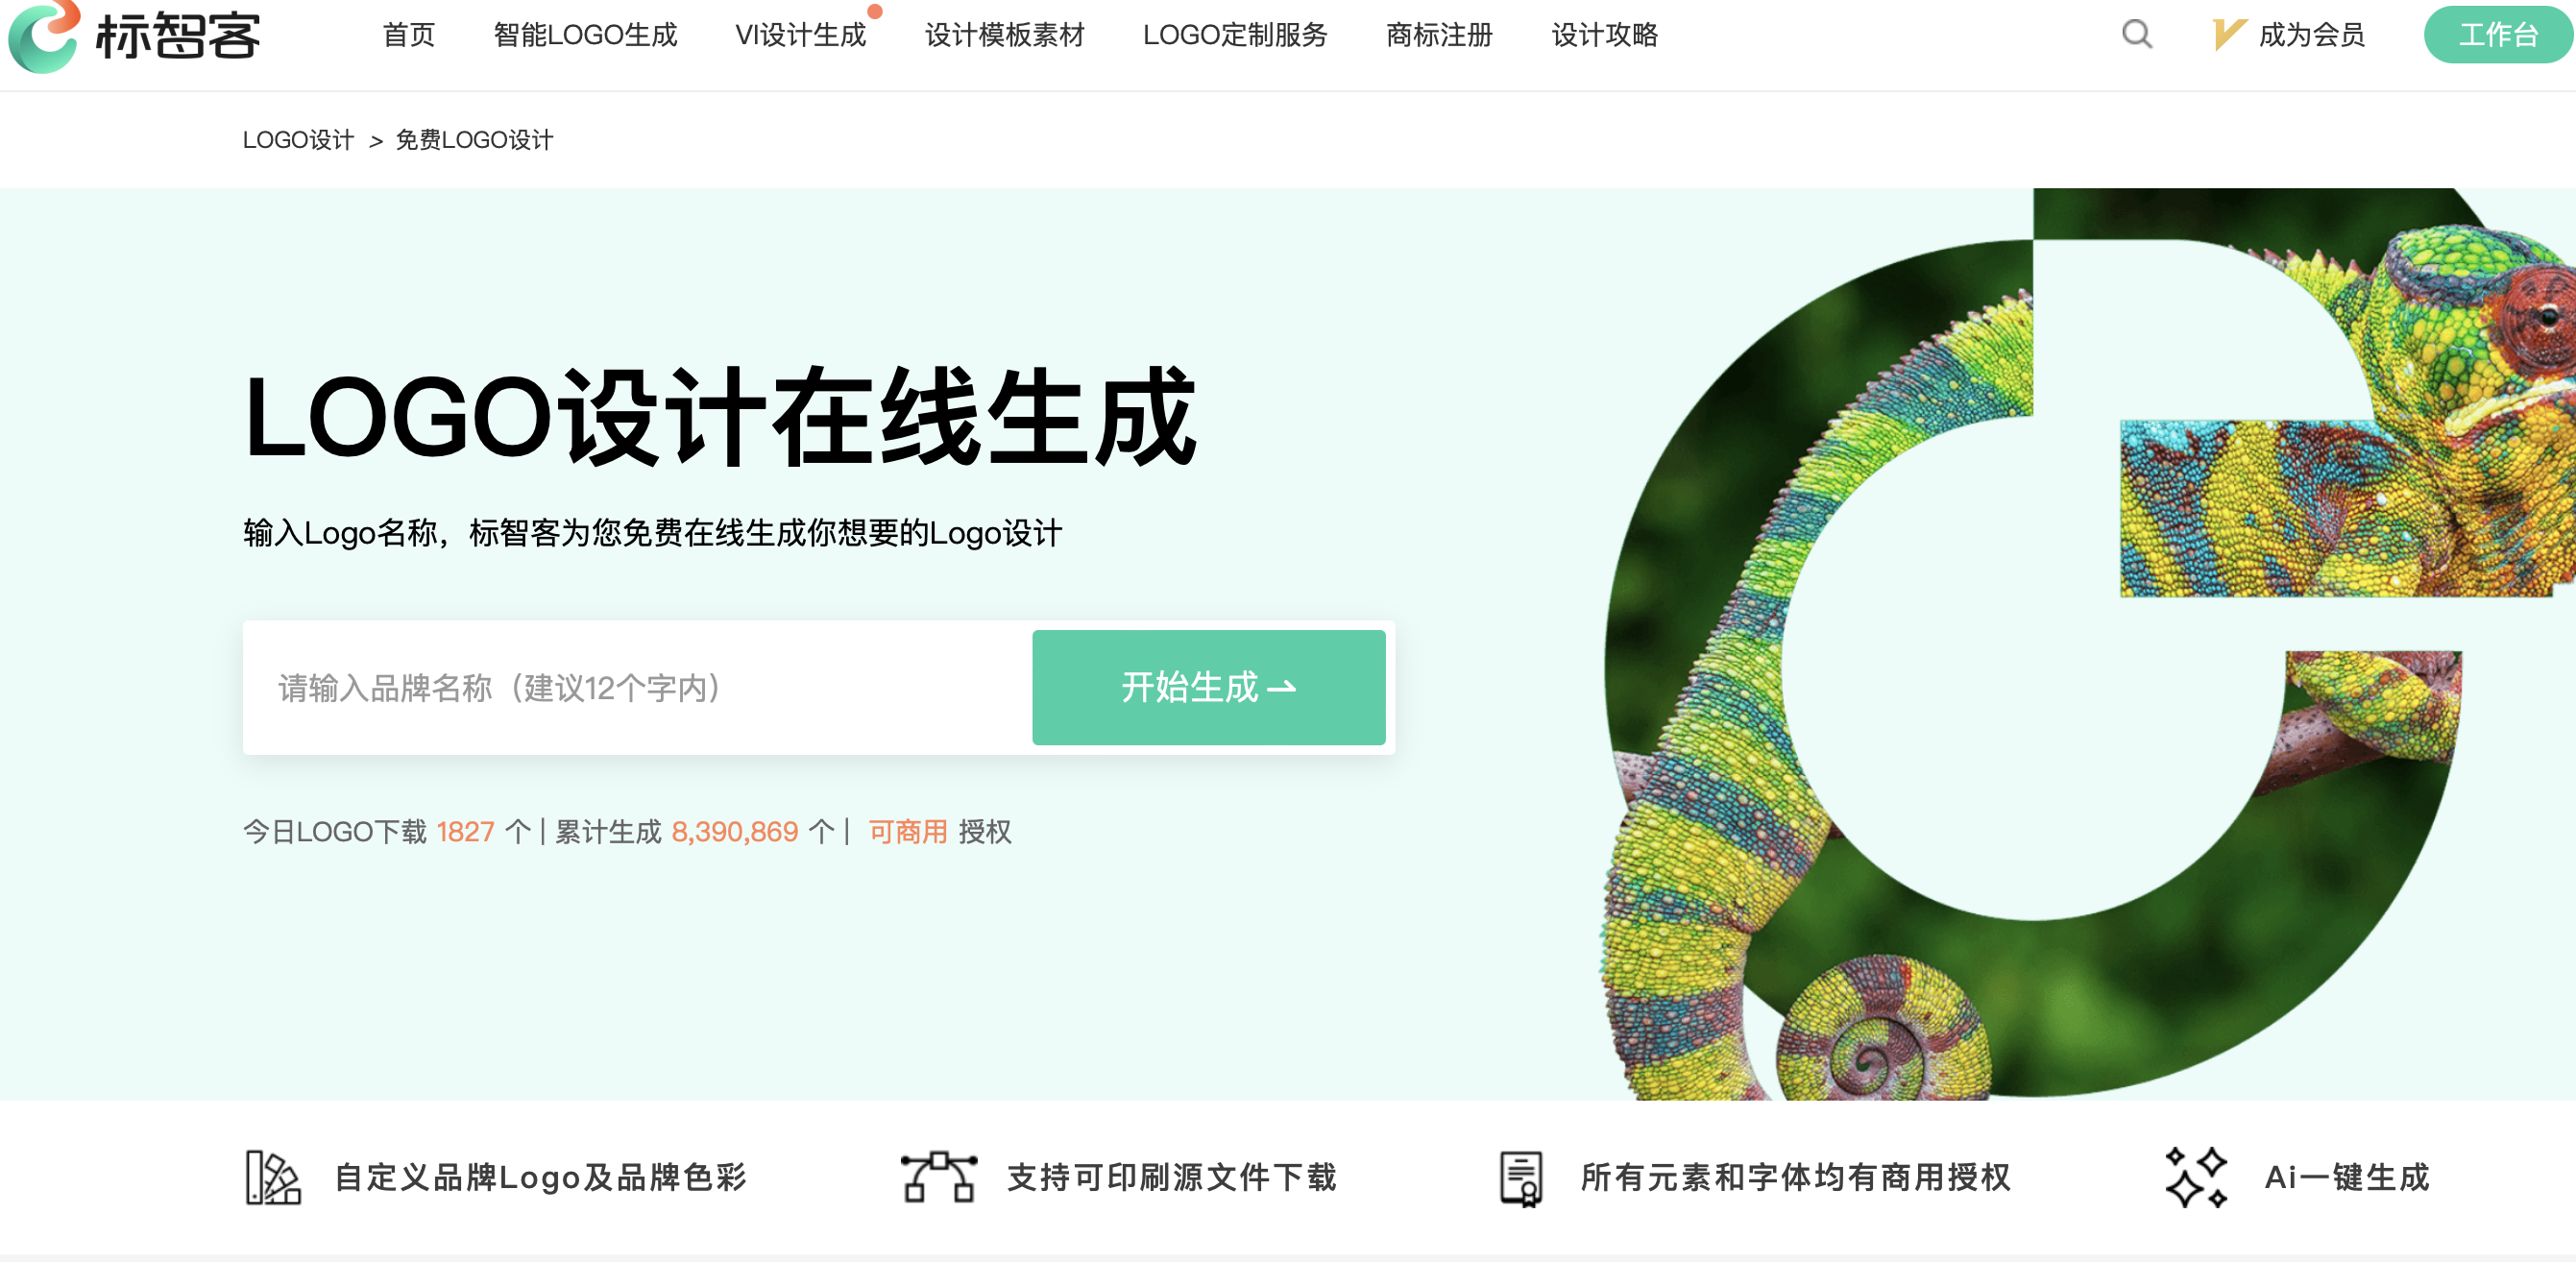
Task: Click the sparkle Ai generate icon
Action: tap(2195, 1177)
